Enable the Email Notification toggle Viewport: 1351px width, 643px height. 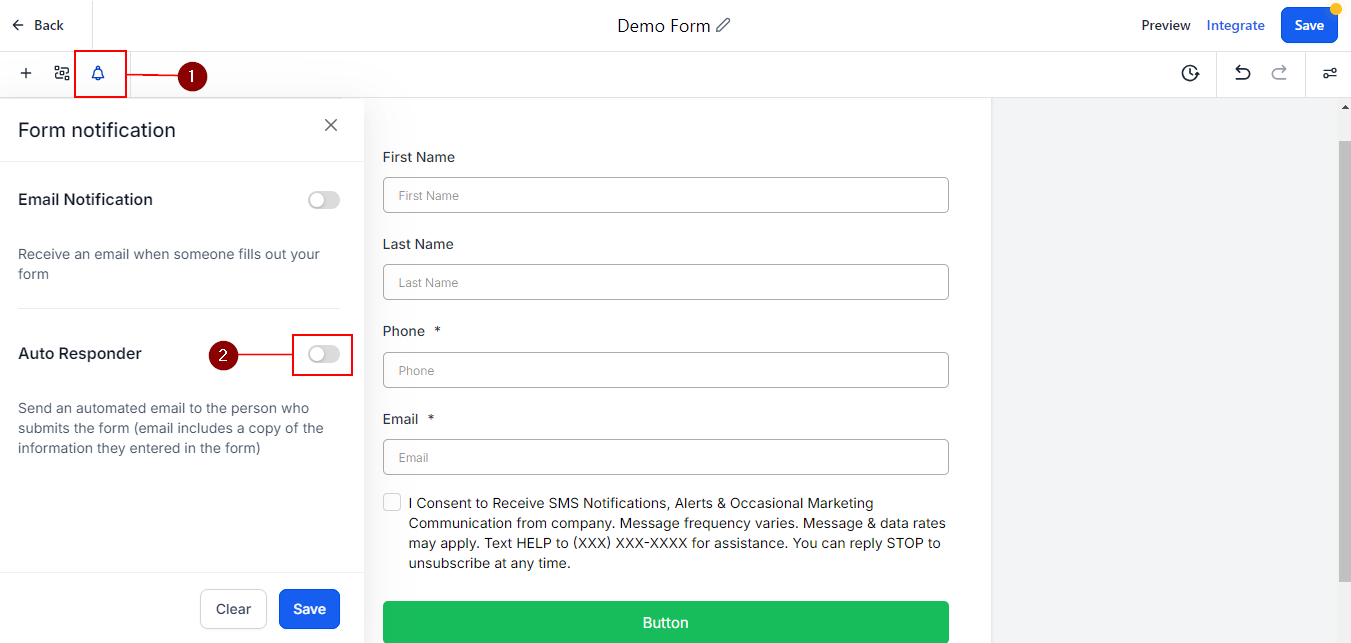(324, 200)
